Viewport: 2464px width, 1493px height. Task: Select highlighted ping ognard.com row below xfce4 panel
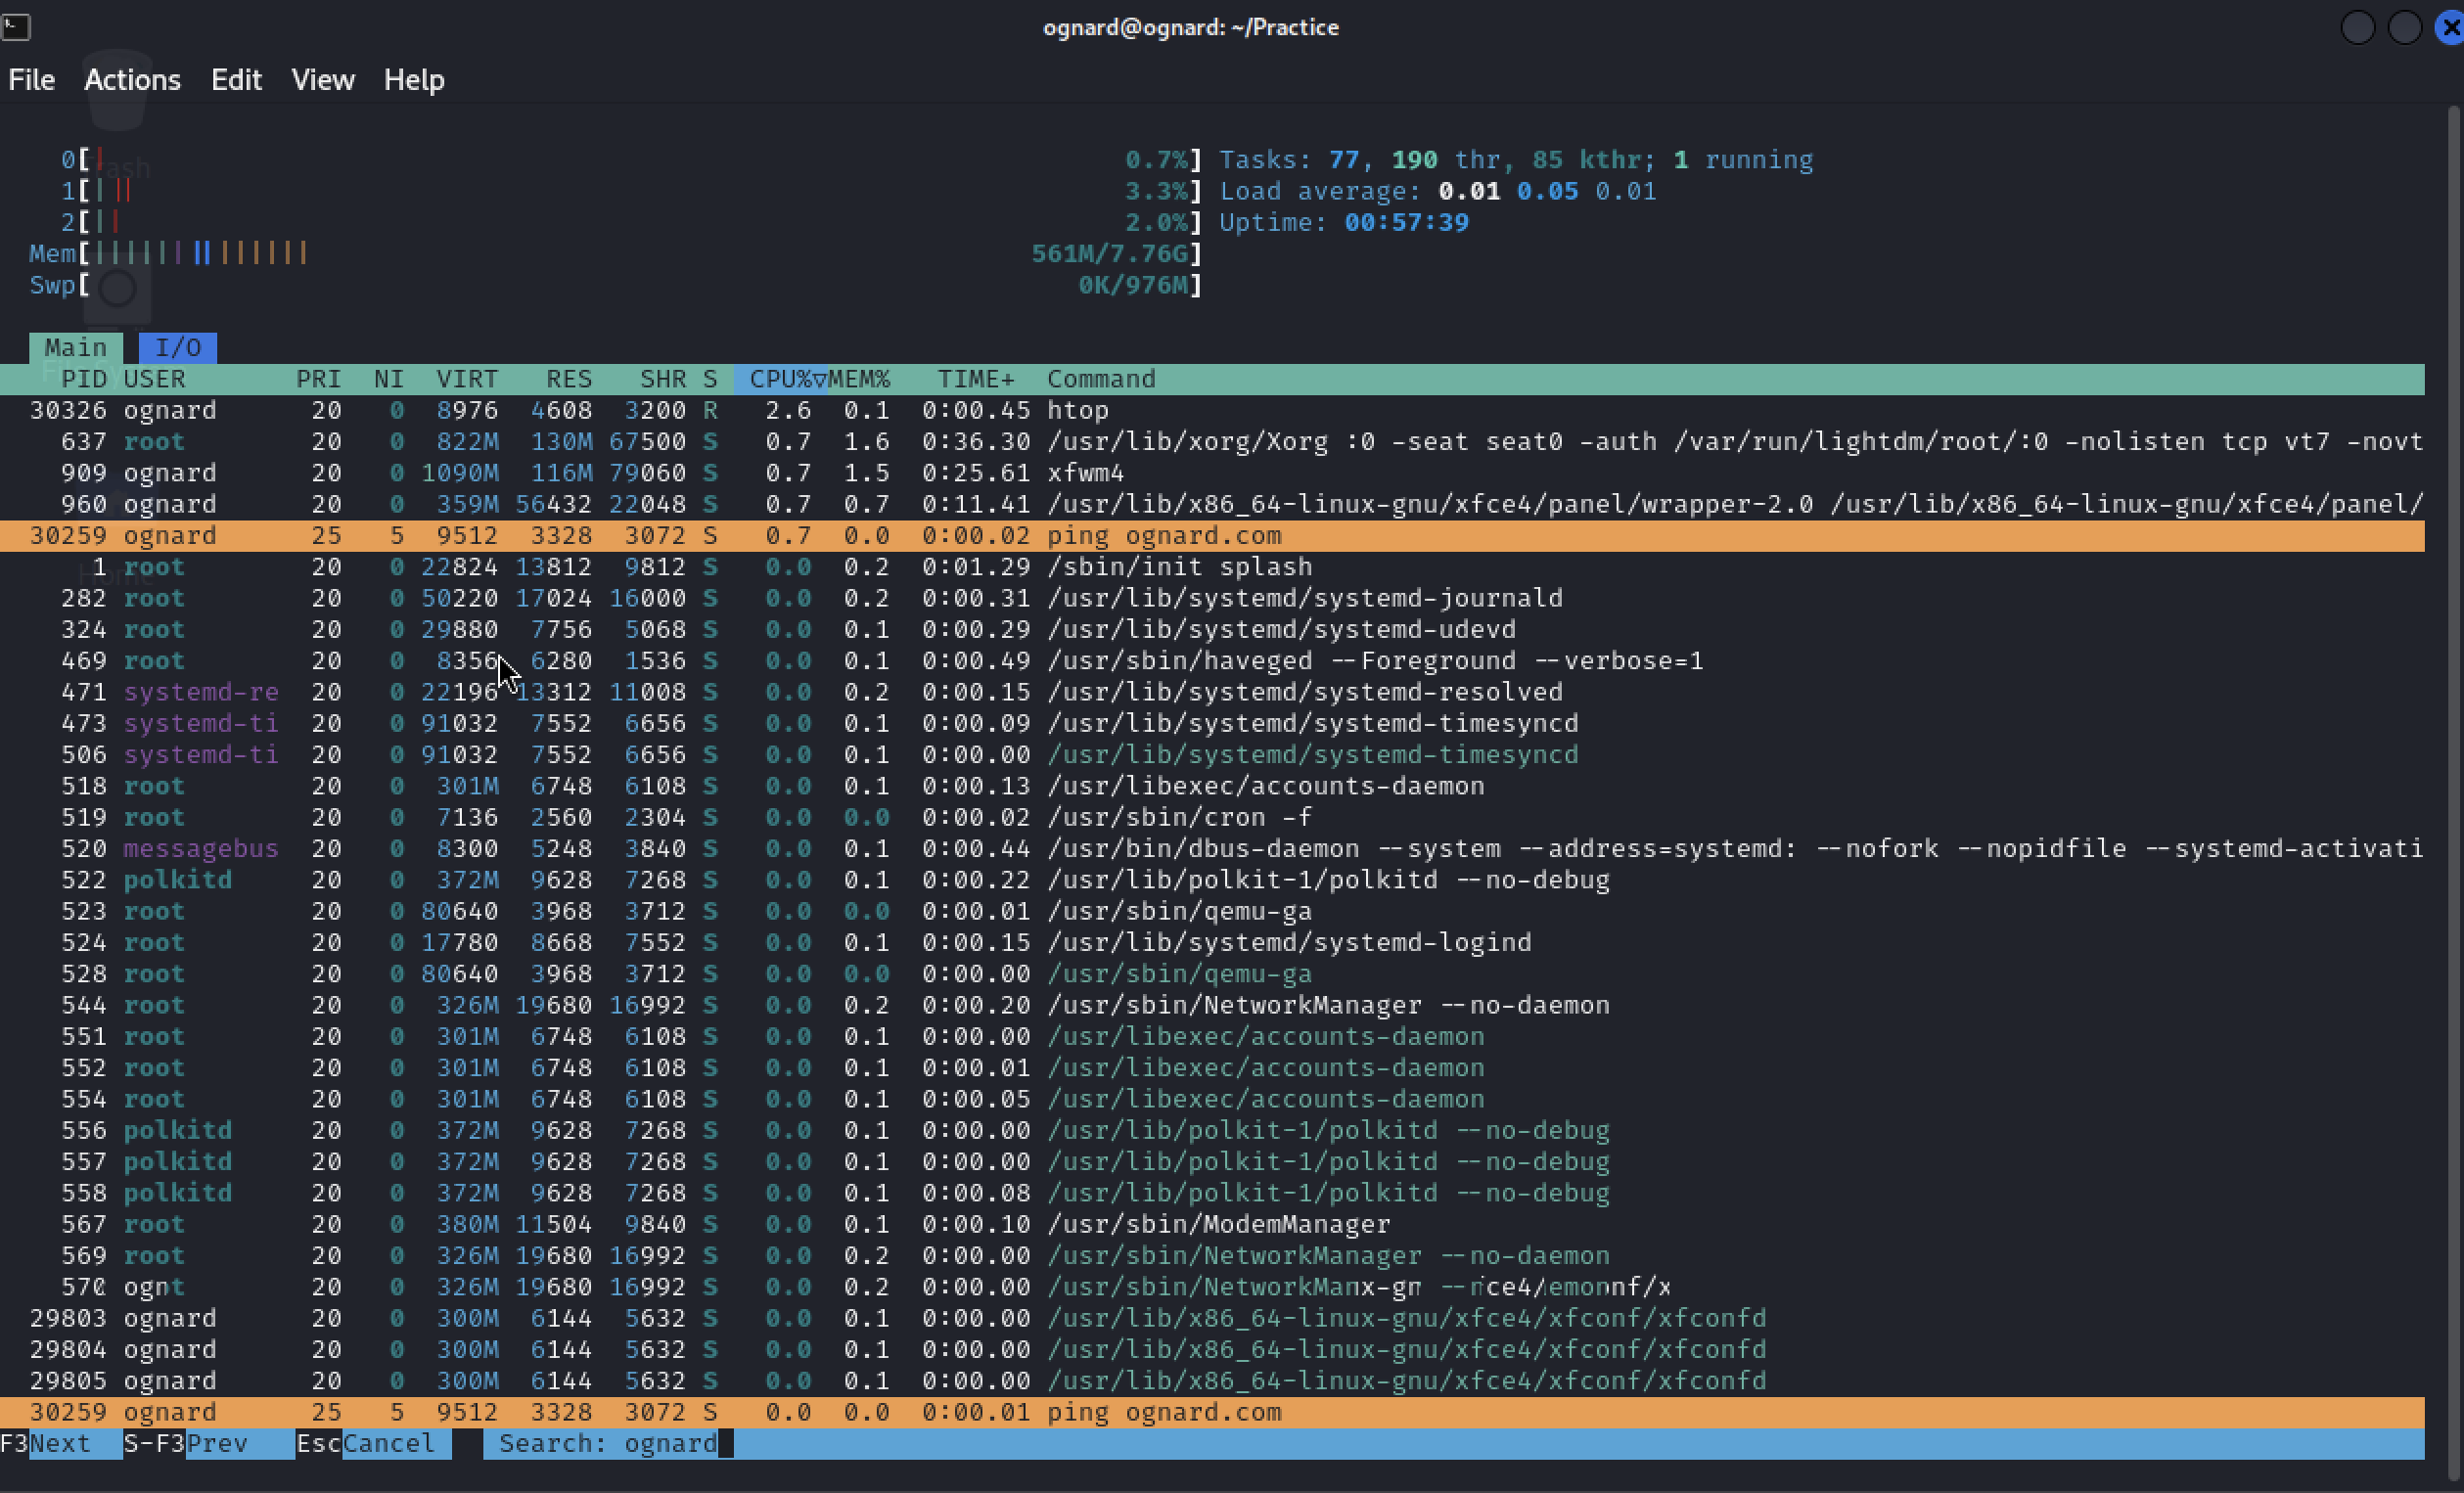pos(1212,535)
